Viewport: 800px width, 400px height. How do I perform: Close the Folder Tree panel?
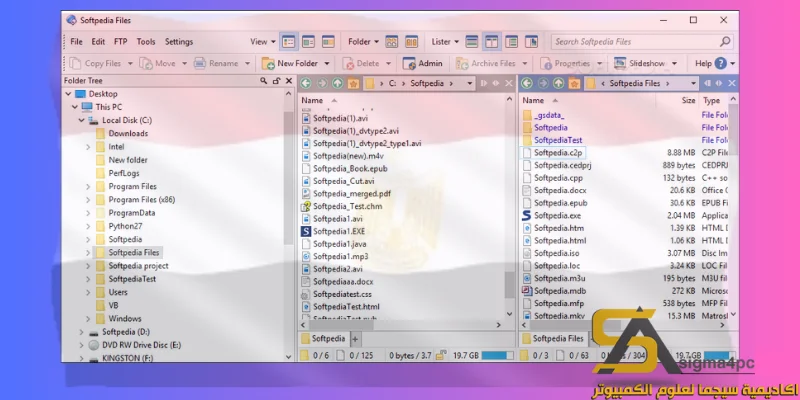289,81
